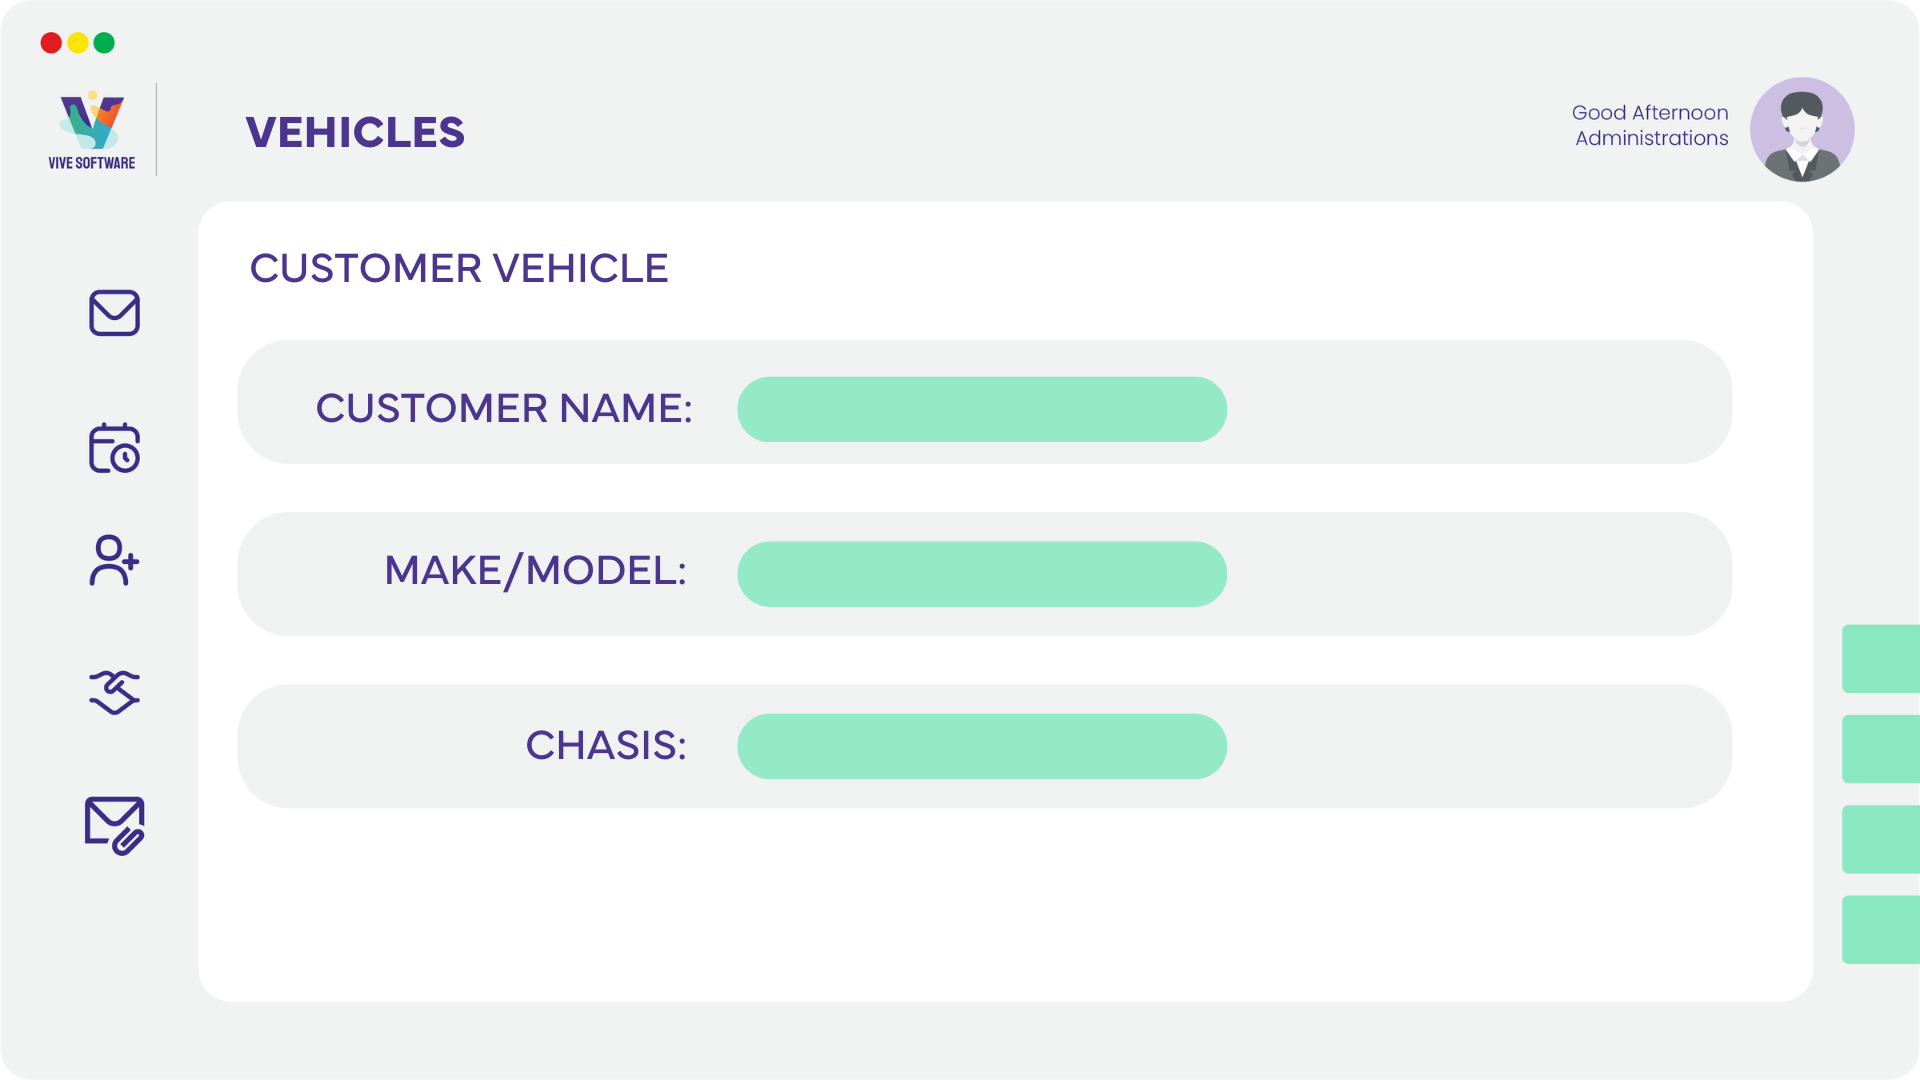Select the third green side tab
The height and width of the screenshot is (1080, 1920).
click(1881, 839)
